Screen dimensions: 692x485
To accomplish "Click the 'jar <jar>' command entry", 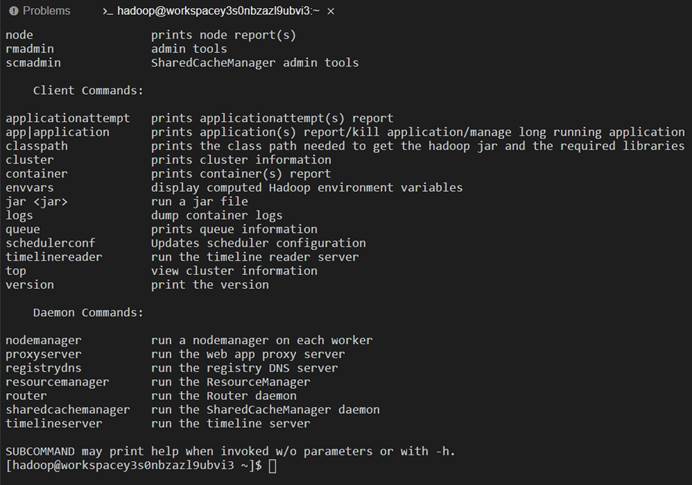I will 37,202.
